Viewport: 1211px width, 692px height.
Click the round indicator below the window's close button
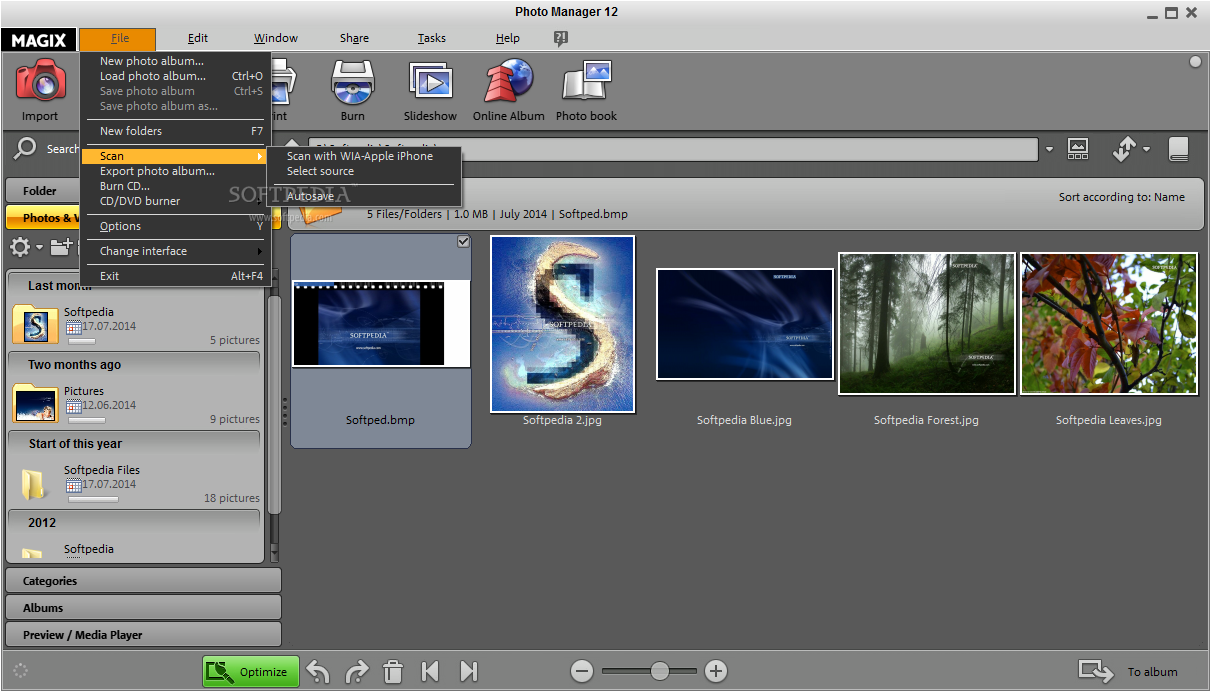1195,62
